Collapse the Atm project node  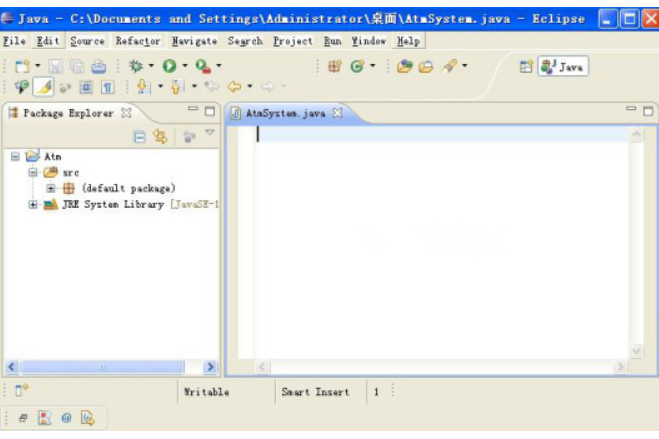point(16,157)
